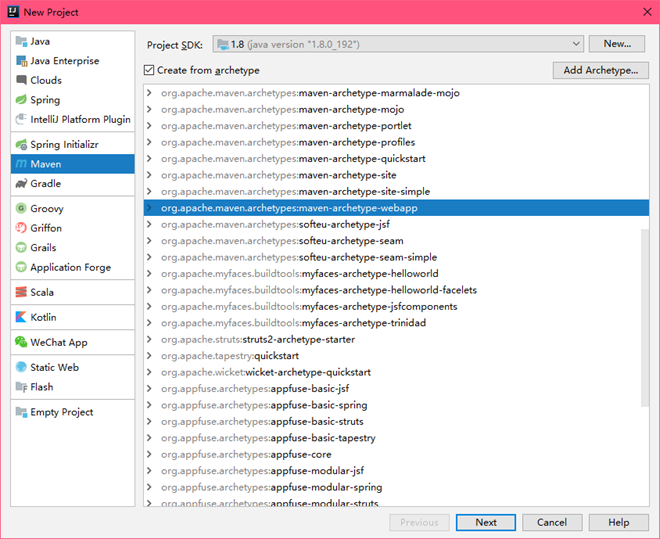This screenshot has height=539, width=660.
Task: Click the Grails icon
Action: [21, 247]
